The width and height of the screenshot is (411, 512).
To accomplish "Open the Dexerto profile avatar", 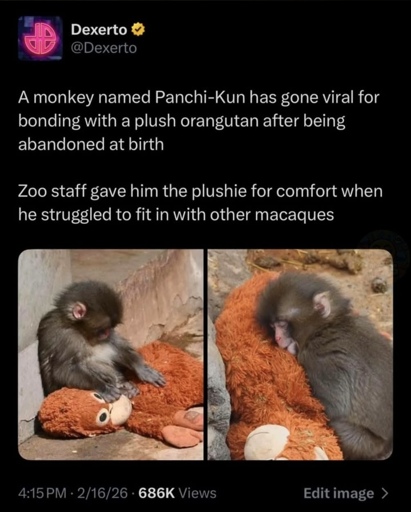I will pos(40,38).
